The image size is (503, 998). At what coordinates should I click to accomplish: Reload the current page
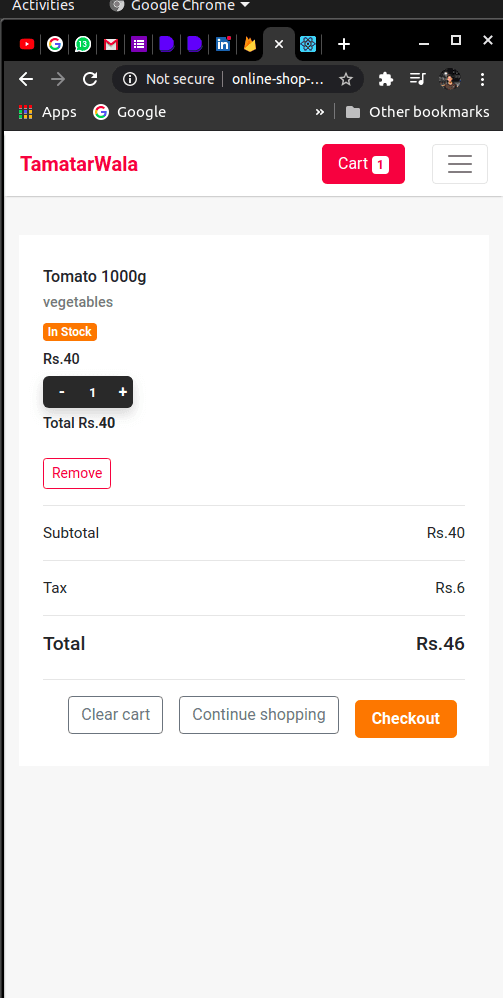coord(90,79)
